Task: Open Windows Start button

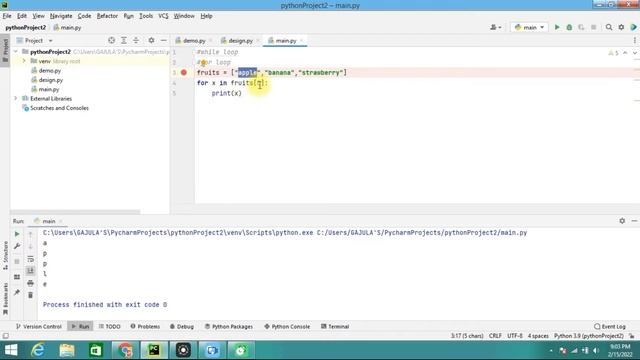Action: click(x=11, y=350)
